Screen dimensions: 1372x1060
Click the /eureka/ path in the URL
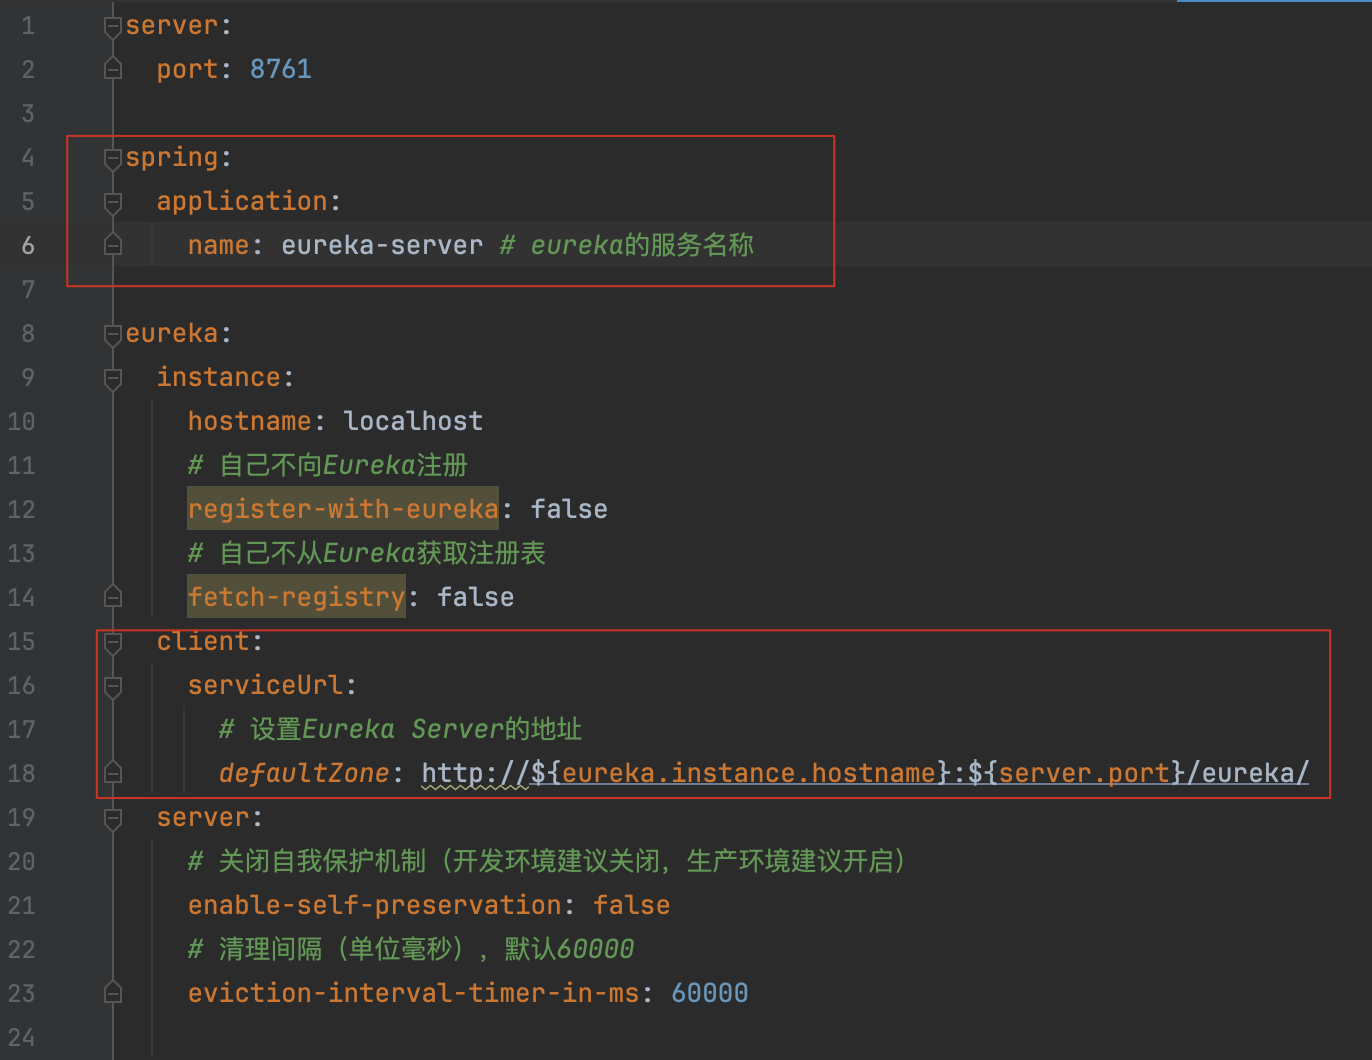click(1248, 773)
